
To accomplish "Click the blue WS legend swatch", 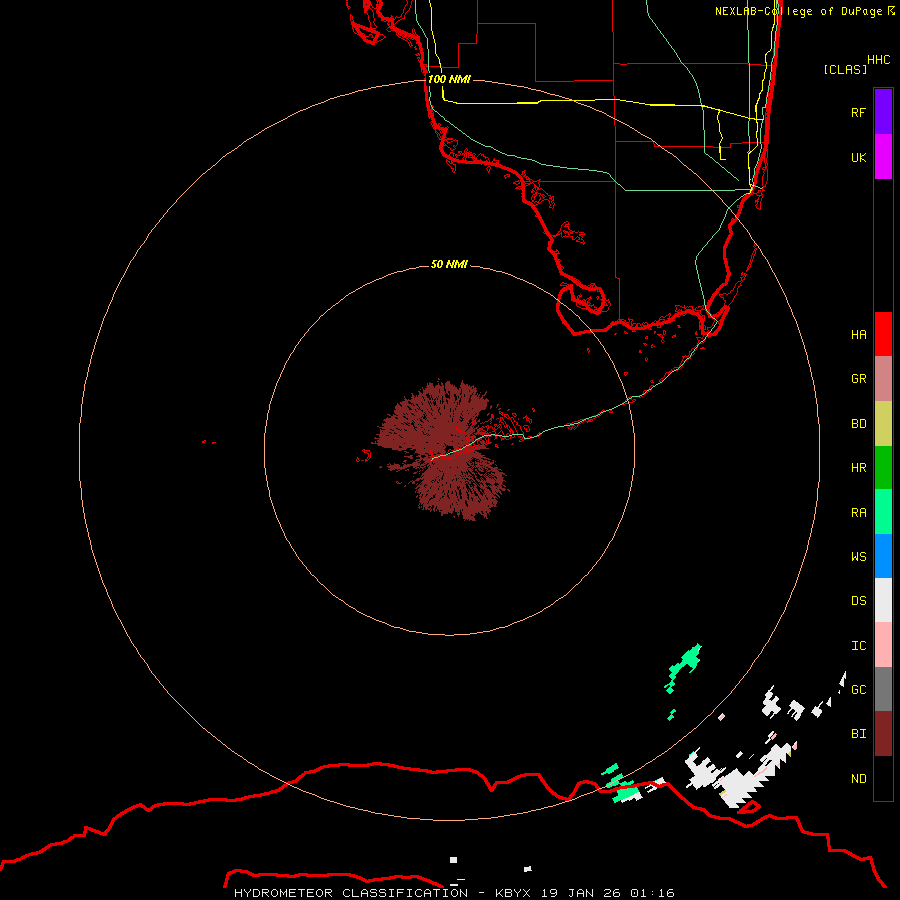I will point(883,556).
